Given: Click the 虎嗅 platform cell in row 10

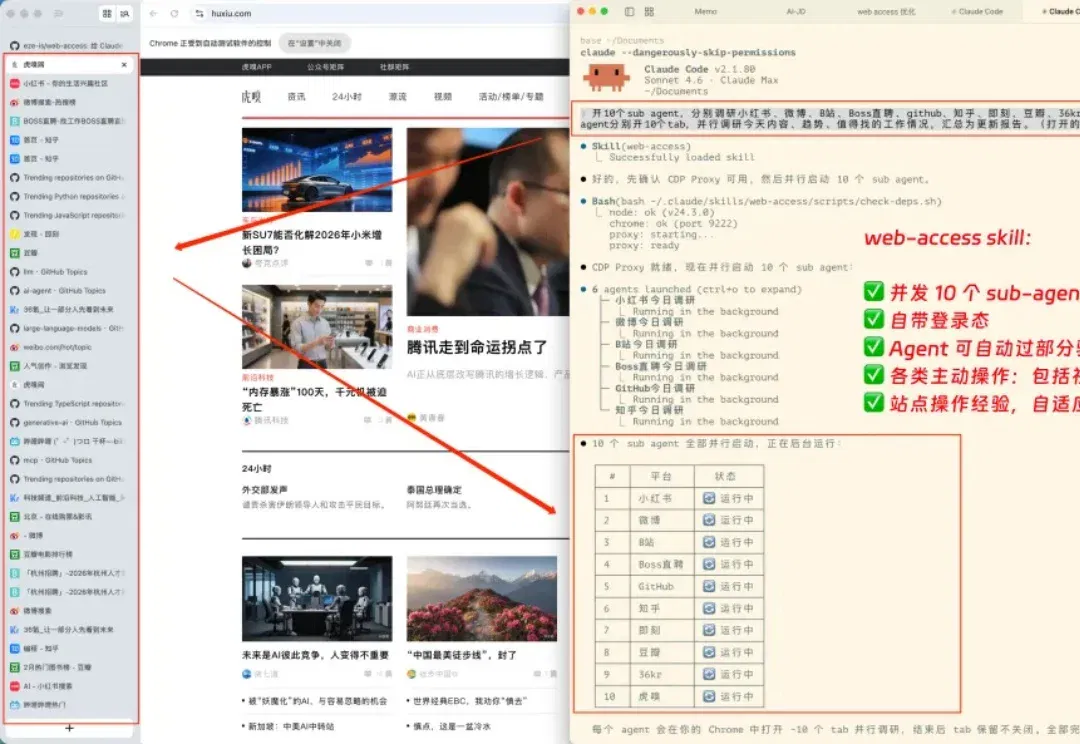Looking at the screenshot, I should [x=649, y=696].
